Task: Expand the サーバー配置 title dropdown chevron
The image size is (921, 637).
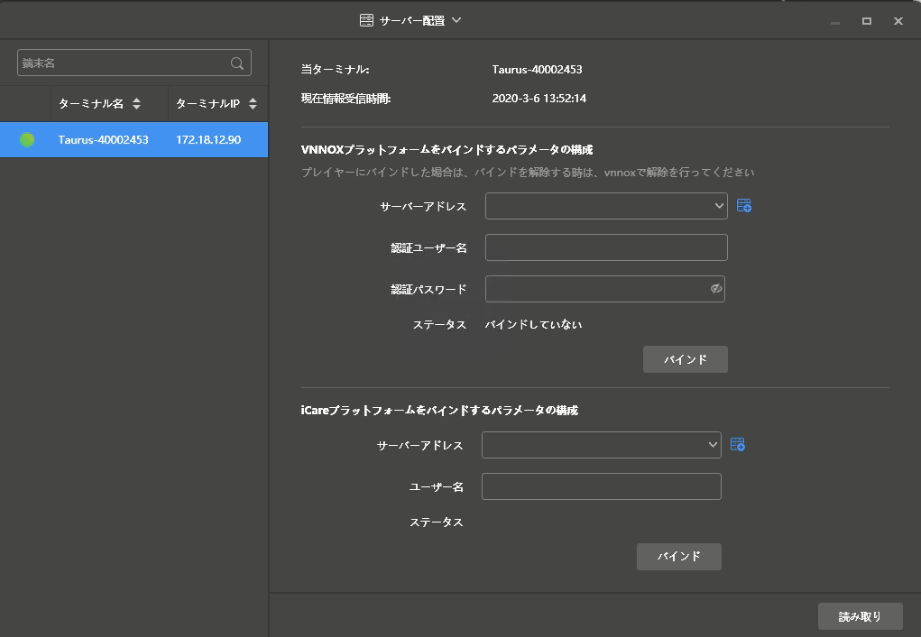Action: tap(457, 20)
